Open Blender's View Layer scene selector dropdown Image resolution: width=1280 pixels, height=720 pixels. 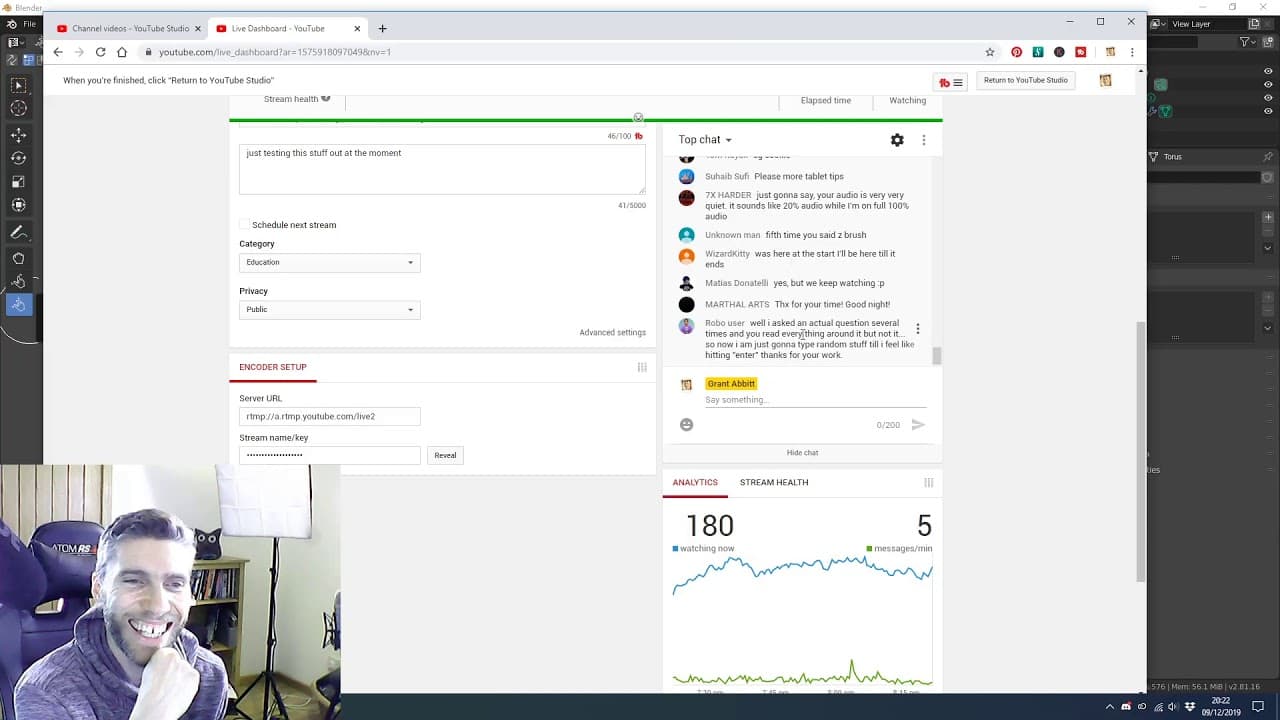coord(1159,24)
